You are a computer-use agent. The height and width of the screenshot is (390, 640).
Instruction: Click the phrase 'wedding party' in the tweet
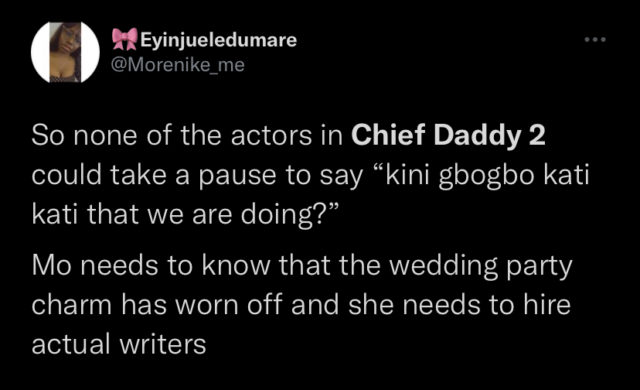[481, 267]
